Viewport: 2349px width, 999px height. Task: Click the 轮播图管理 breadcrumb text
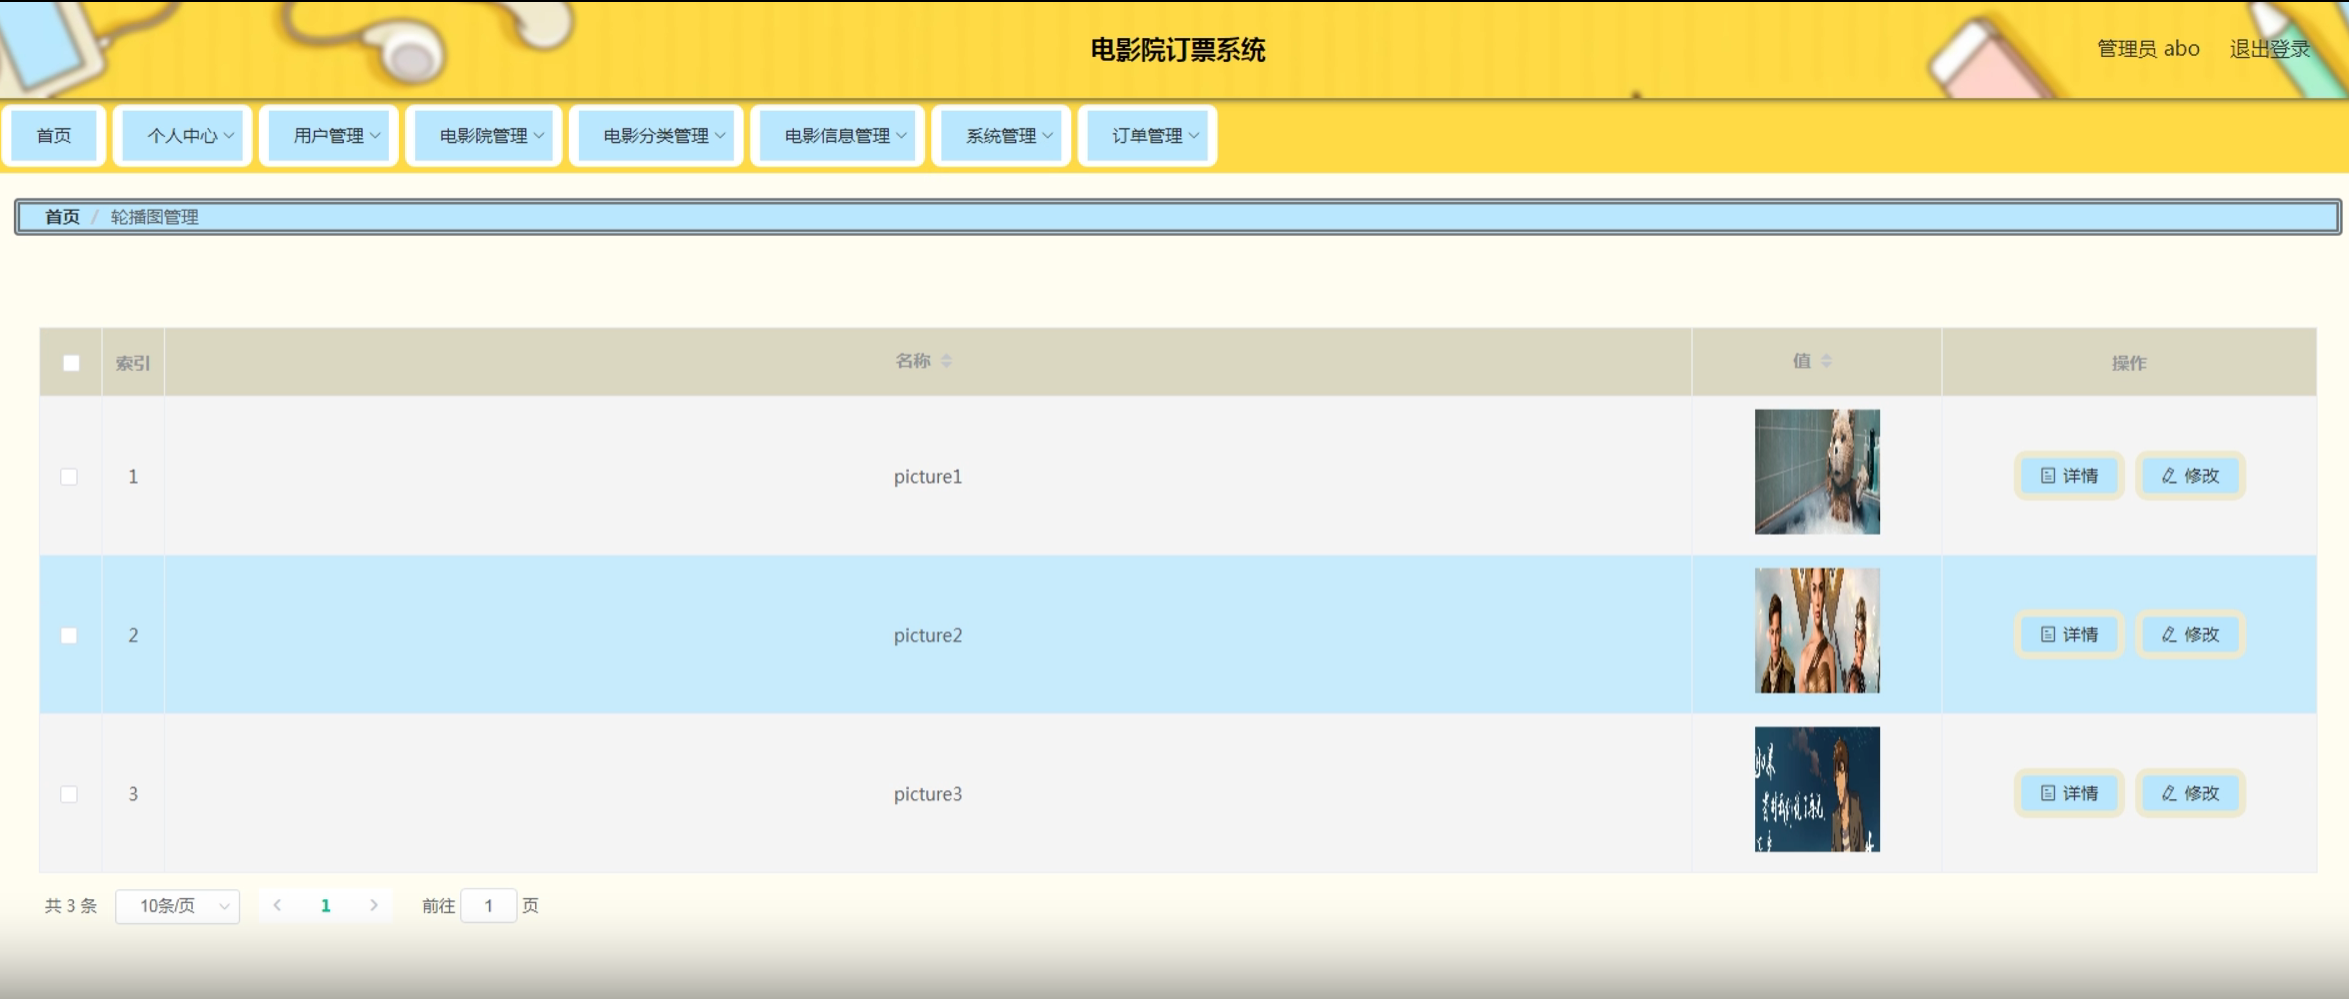click(x=154, y=217)
